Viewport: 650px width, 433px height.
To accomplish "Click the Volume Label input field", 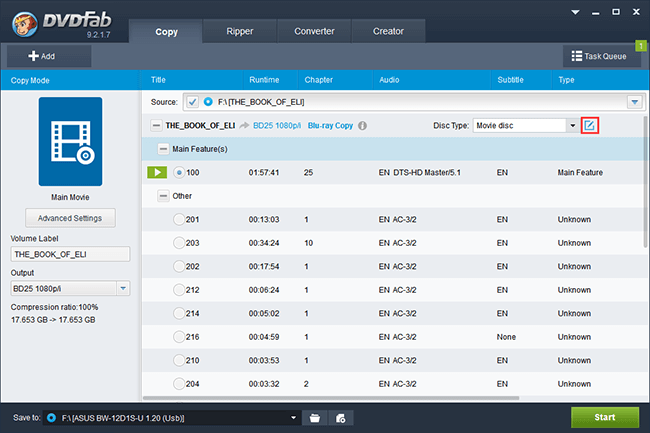I will tap(70, 254).
